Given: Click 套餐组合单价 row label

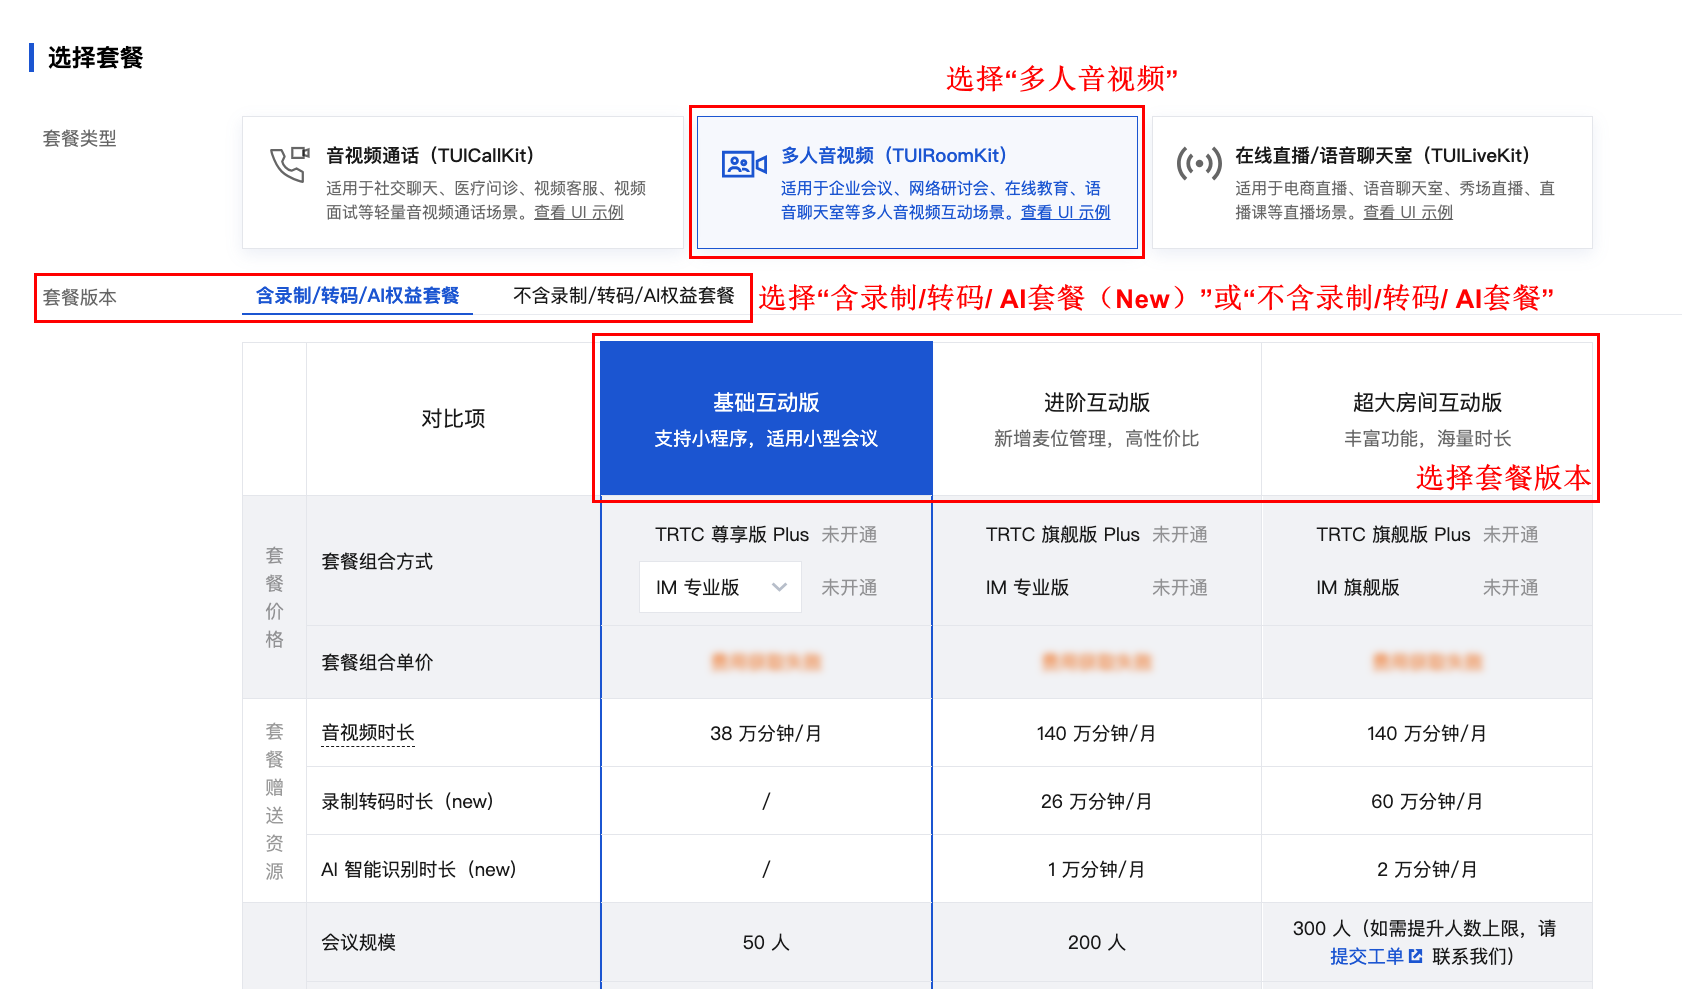Looking at the screenshot, I should [377, 662].
